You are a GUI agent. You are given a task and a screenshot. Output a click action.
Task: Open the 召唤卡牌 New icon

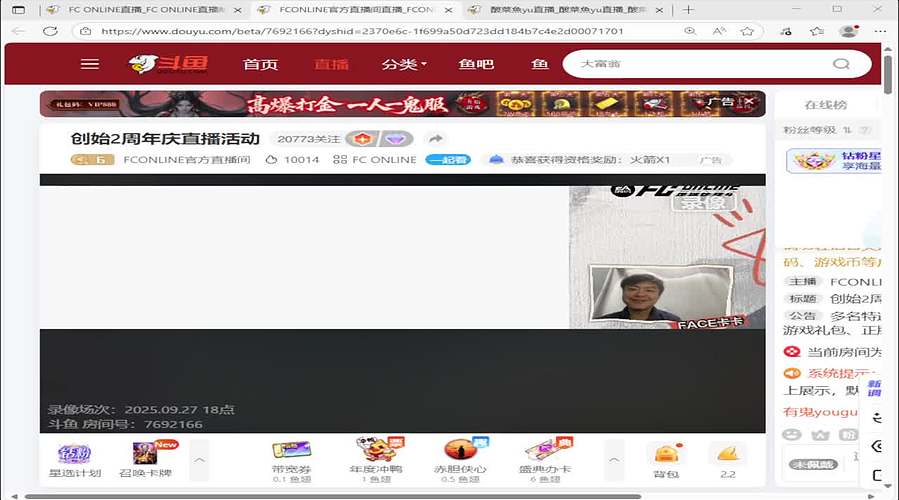coord(145,460)
